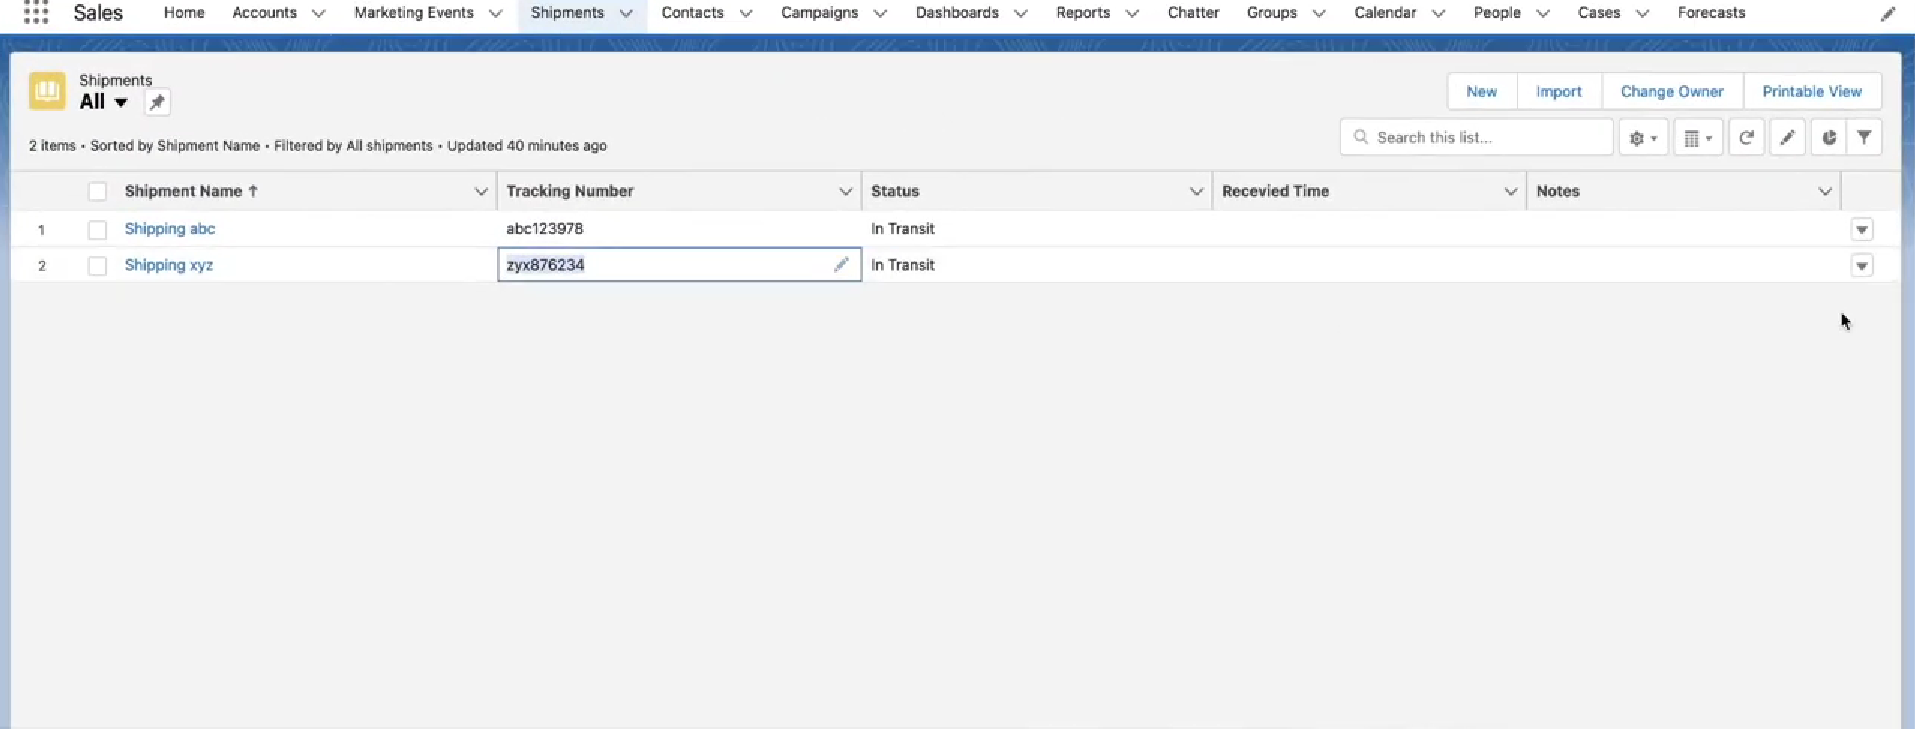This screenshot has width=1915, height=729.
Task: Sort by Shipment Name column header
Action: click(191, 191)
